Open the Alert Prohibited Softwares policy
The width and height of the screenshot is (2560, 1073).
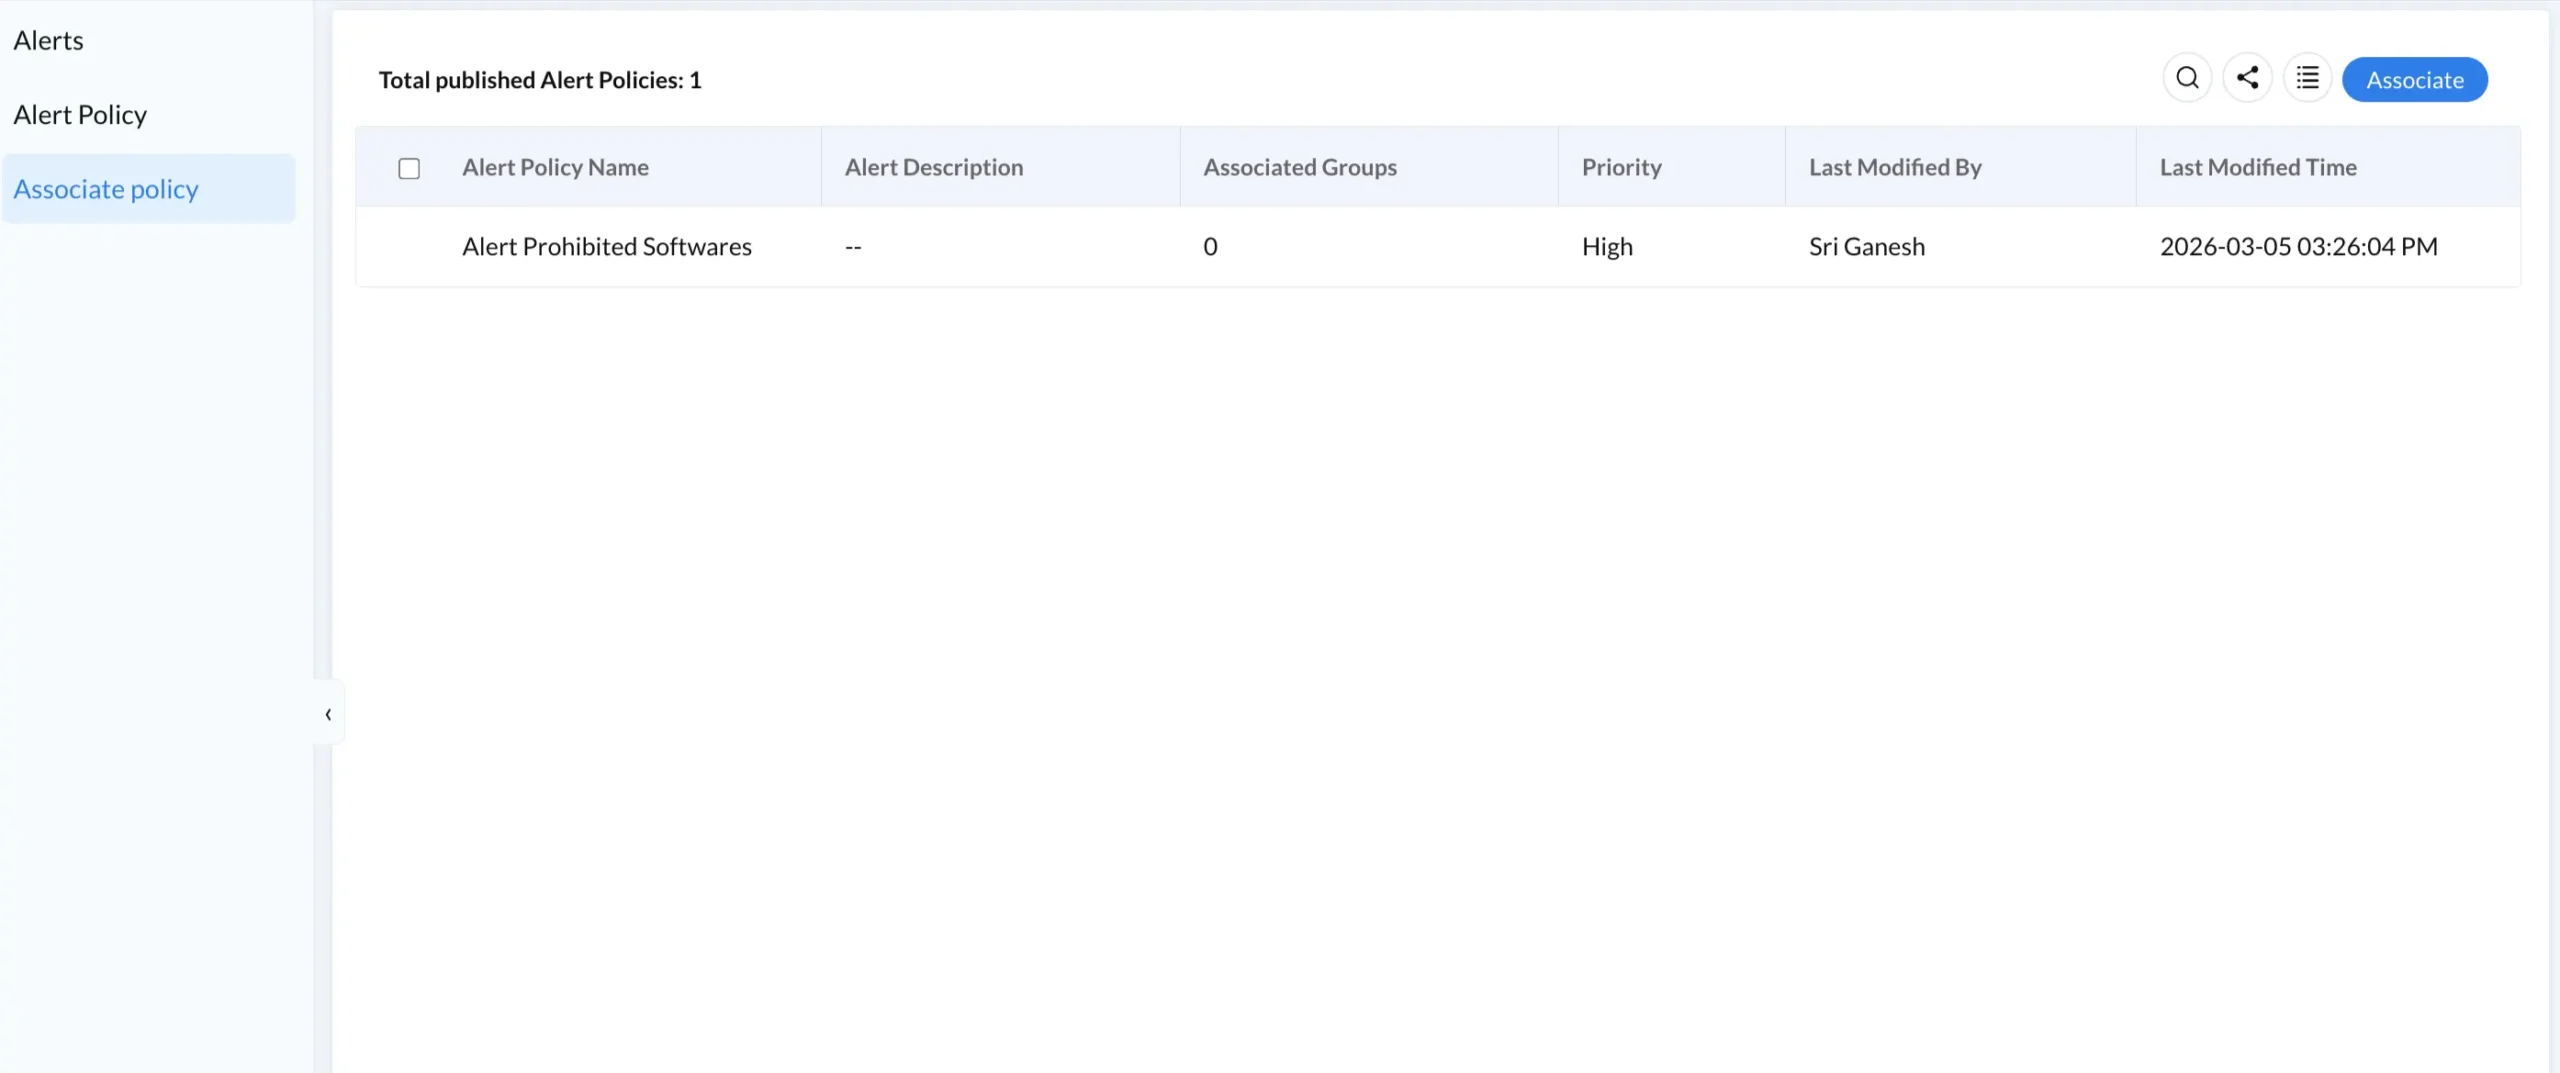click(x=606, y=246)
